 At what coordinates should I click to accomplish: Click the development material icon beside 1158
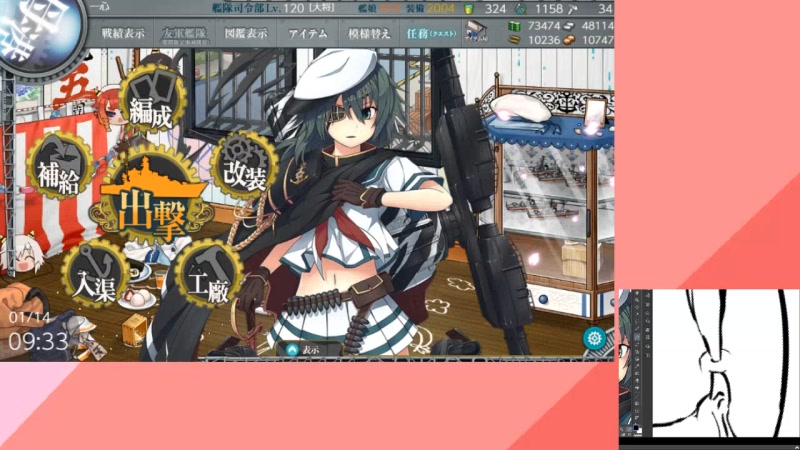521,8
